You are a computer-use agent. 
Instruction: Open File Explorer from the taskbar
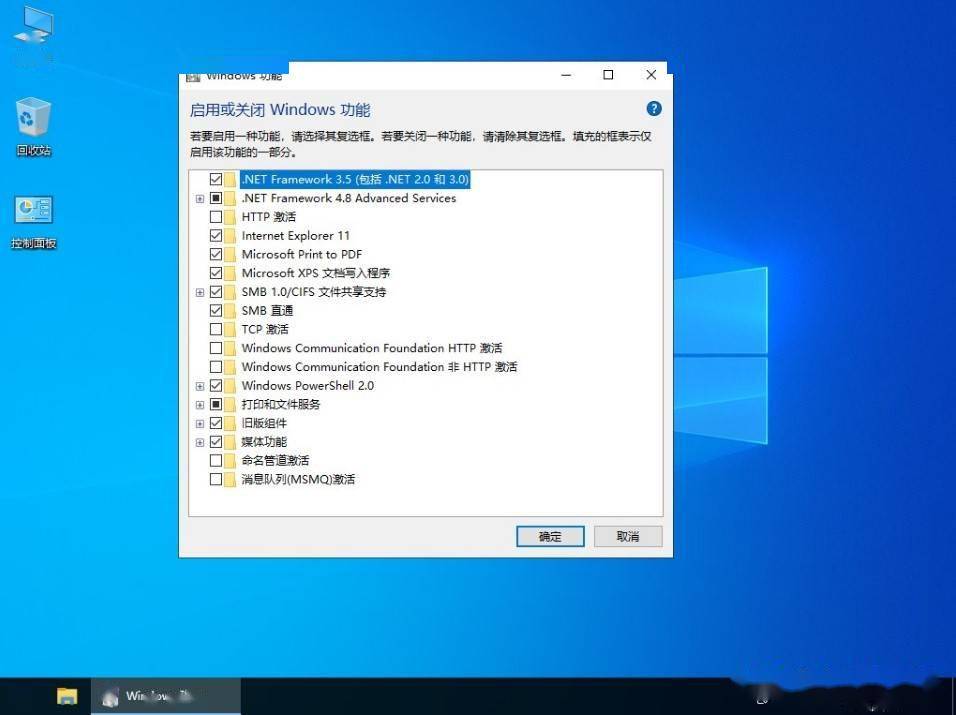(66, 695)
